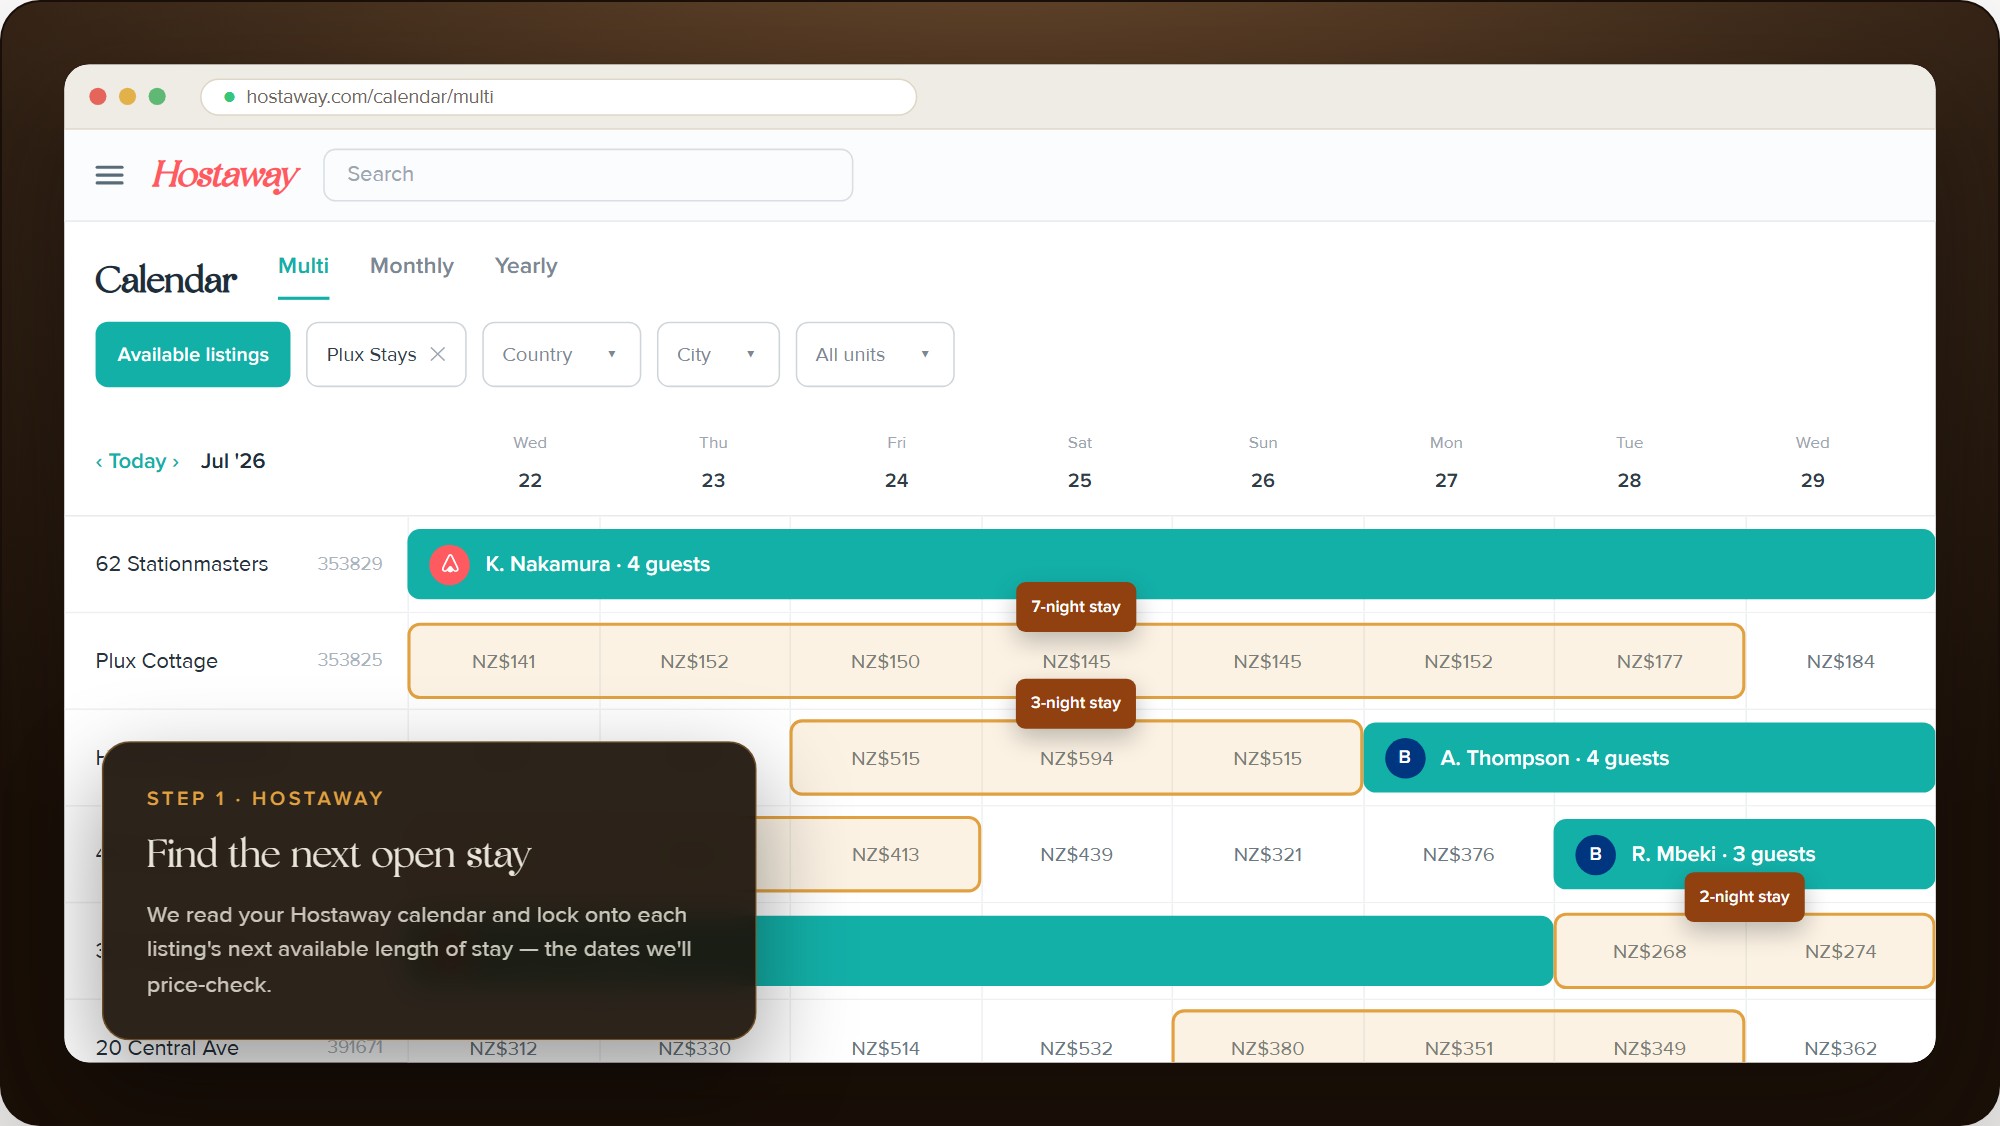The image size is (2000, 1126).
Task: Click listing ID 353829
Action: click(x=350, y=564)
